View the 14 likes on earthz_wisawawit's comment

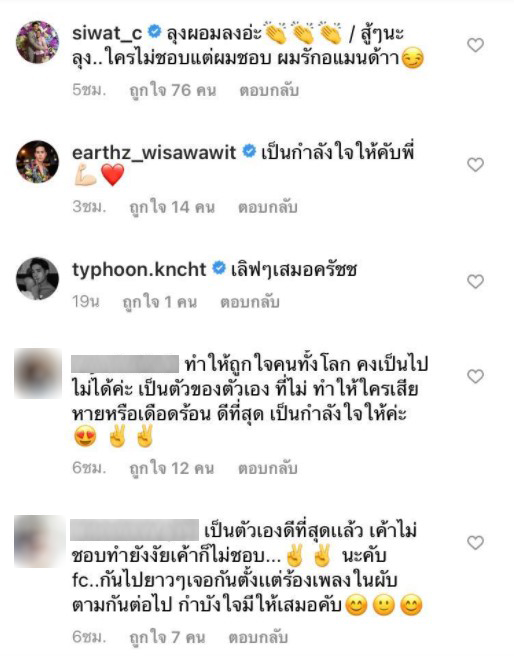(x=172, y=207)
